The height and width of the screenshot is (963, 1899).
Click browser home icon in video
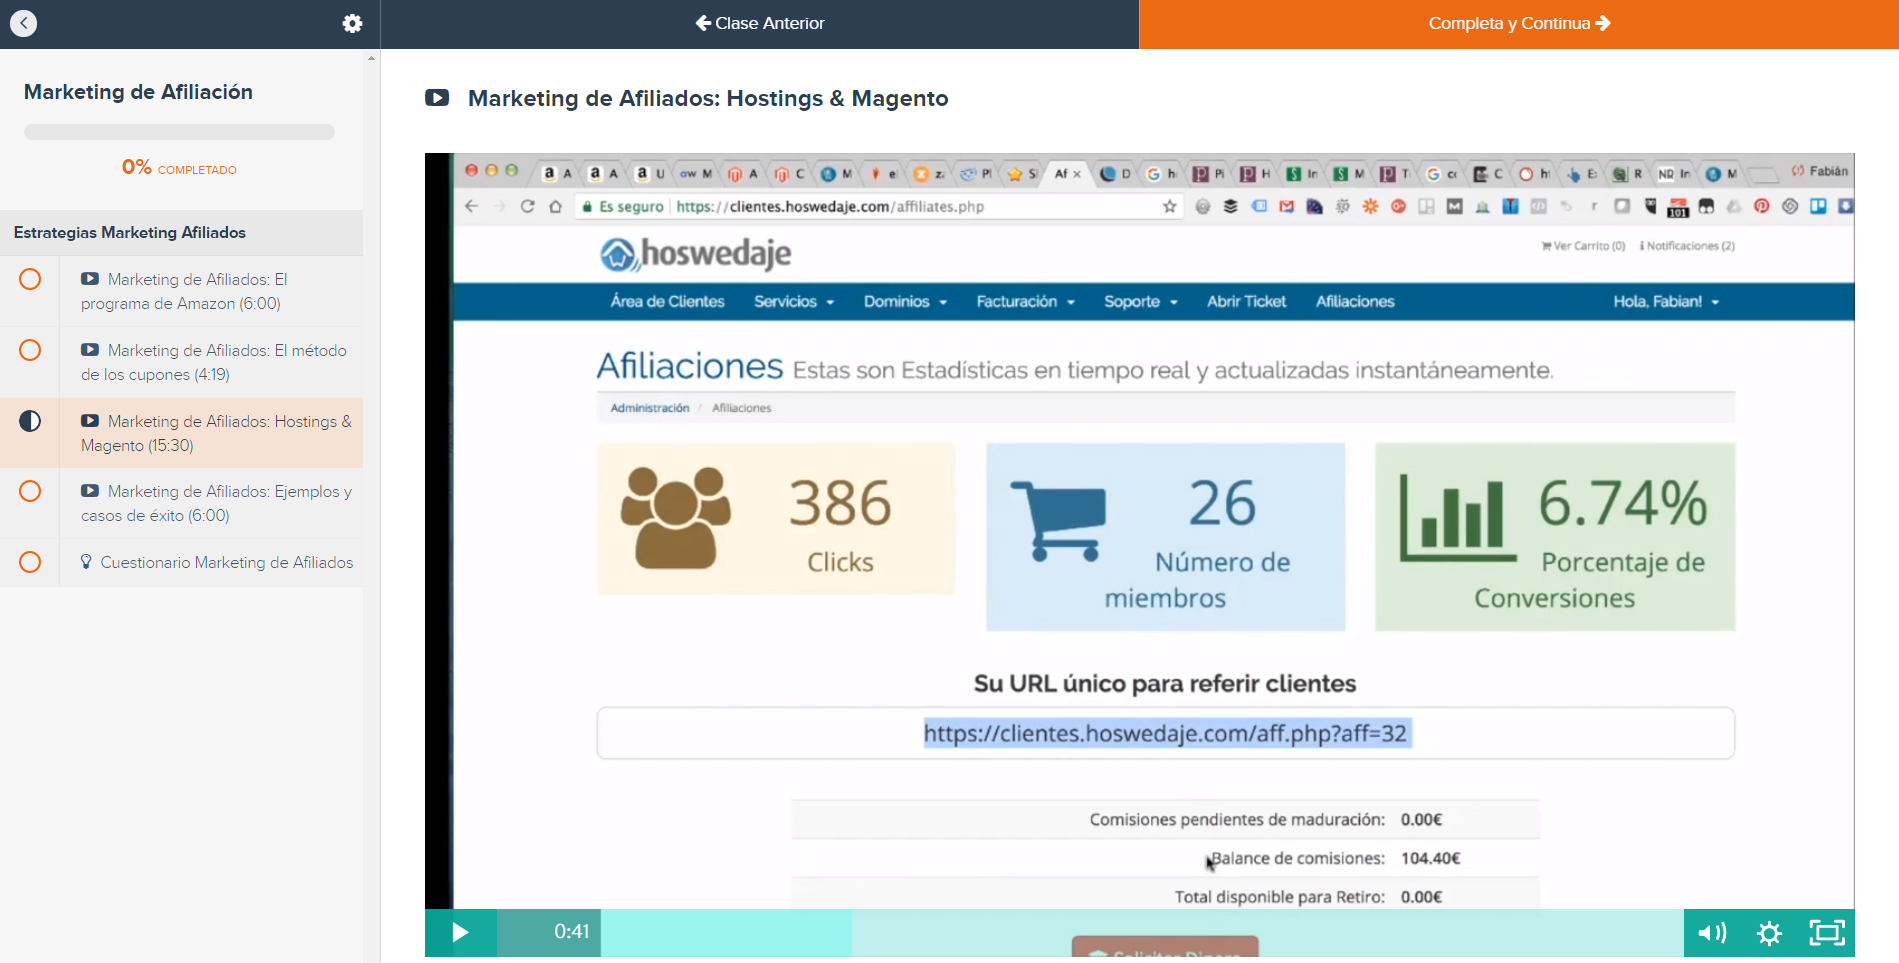[x=555, y=206]
